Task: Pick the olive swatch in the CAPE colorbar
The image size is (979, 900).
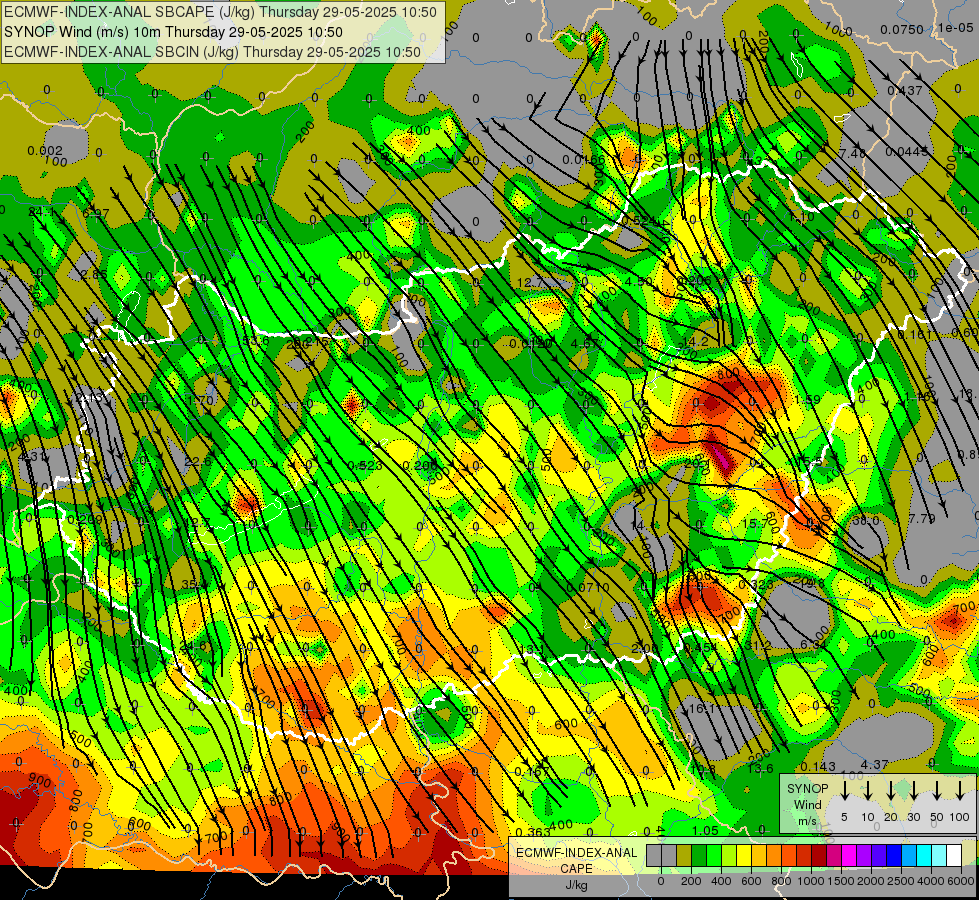Action: tap(684, 855)
